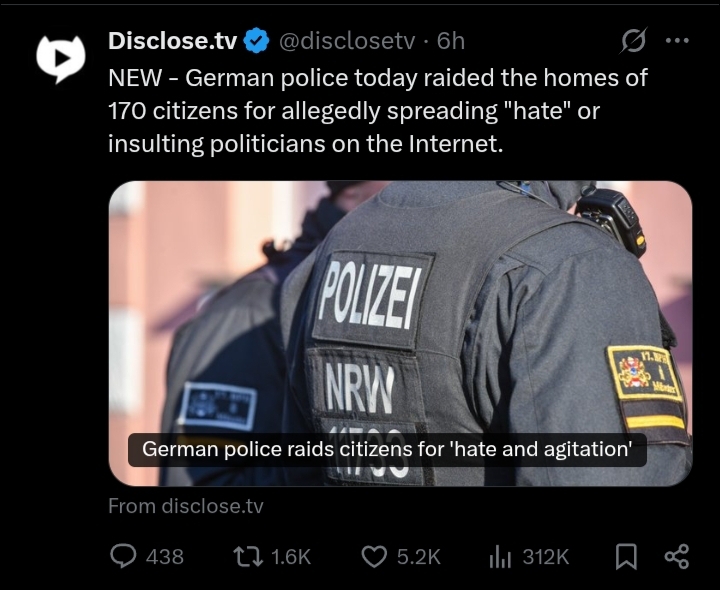
Task: Open the three-dot more options menu
Action: pyautogui.click(x=677, y=40)
